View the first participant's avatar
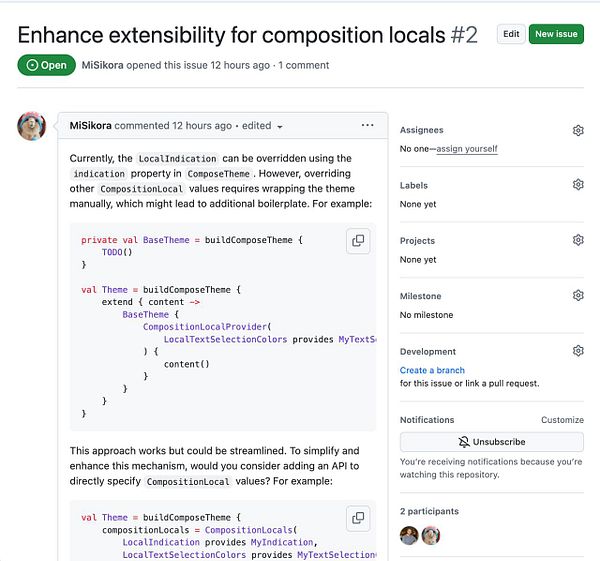Image resolution: width=600 pixels, height=561 pixels. click(409, 535)
